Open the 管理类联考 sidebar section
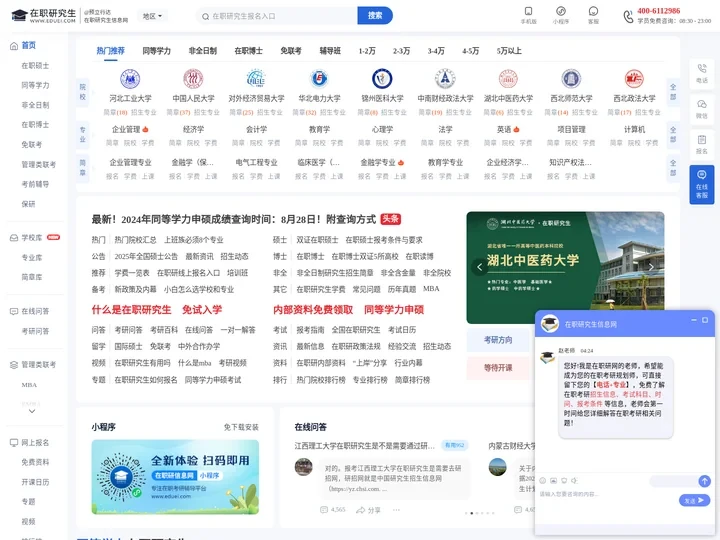720x540 pixels. pos(38,365)
